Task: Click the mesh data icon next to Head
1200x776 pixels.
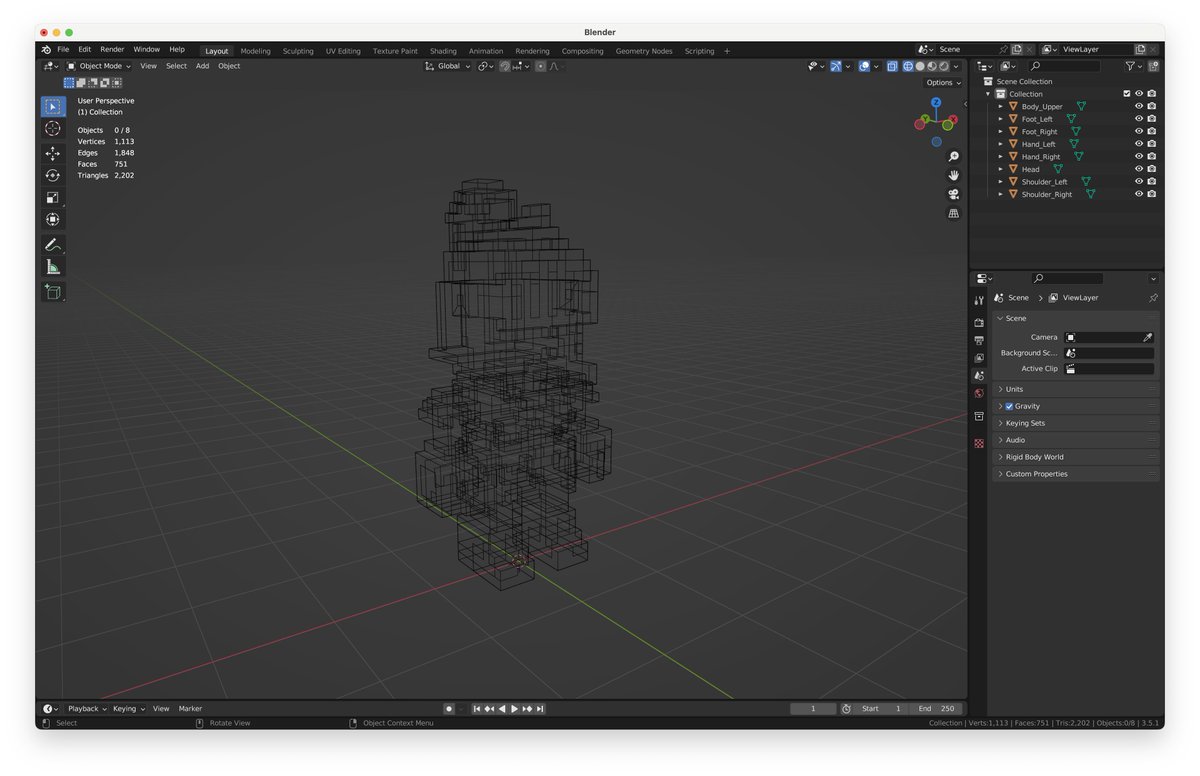Action: coord(1059,169)
